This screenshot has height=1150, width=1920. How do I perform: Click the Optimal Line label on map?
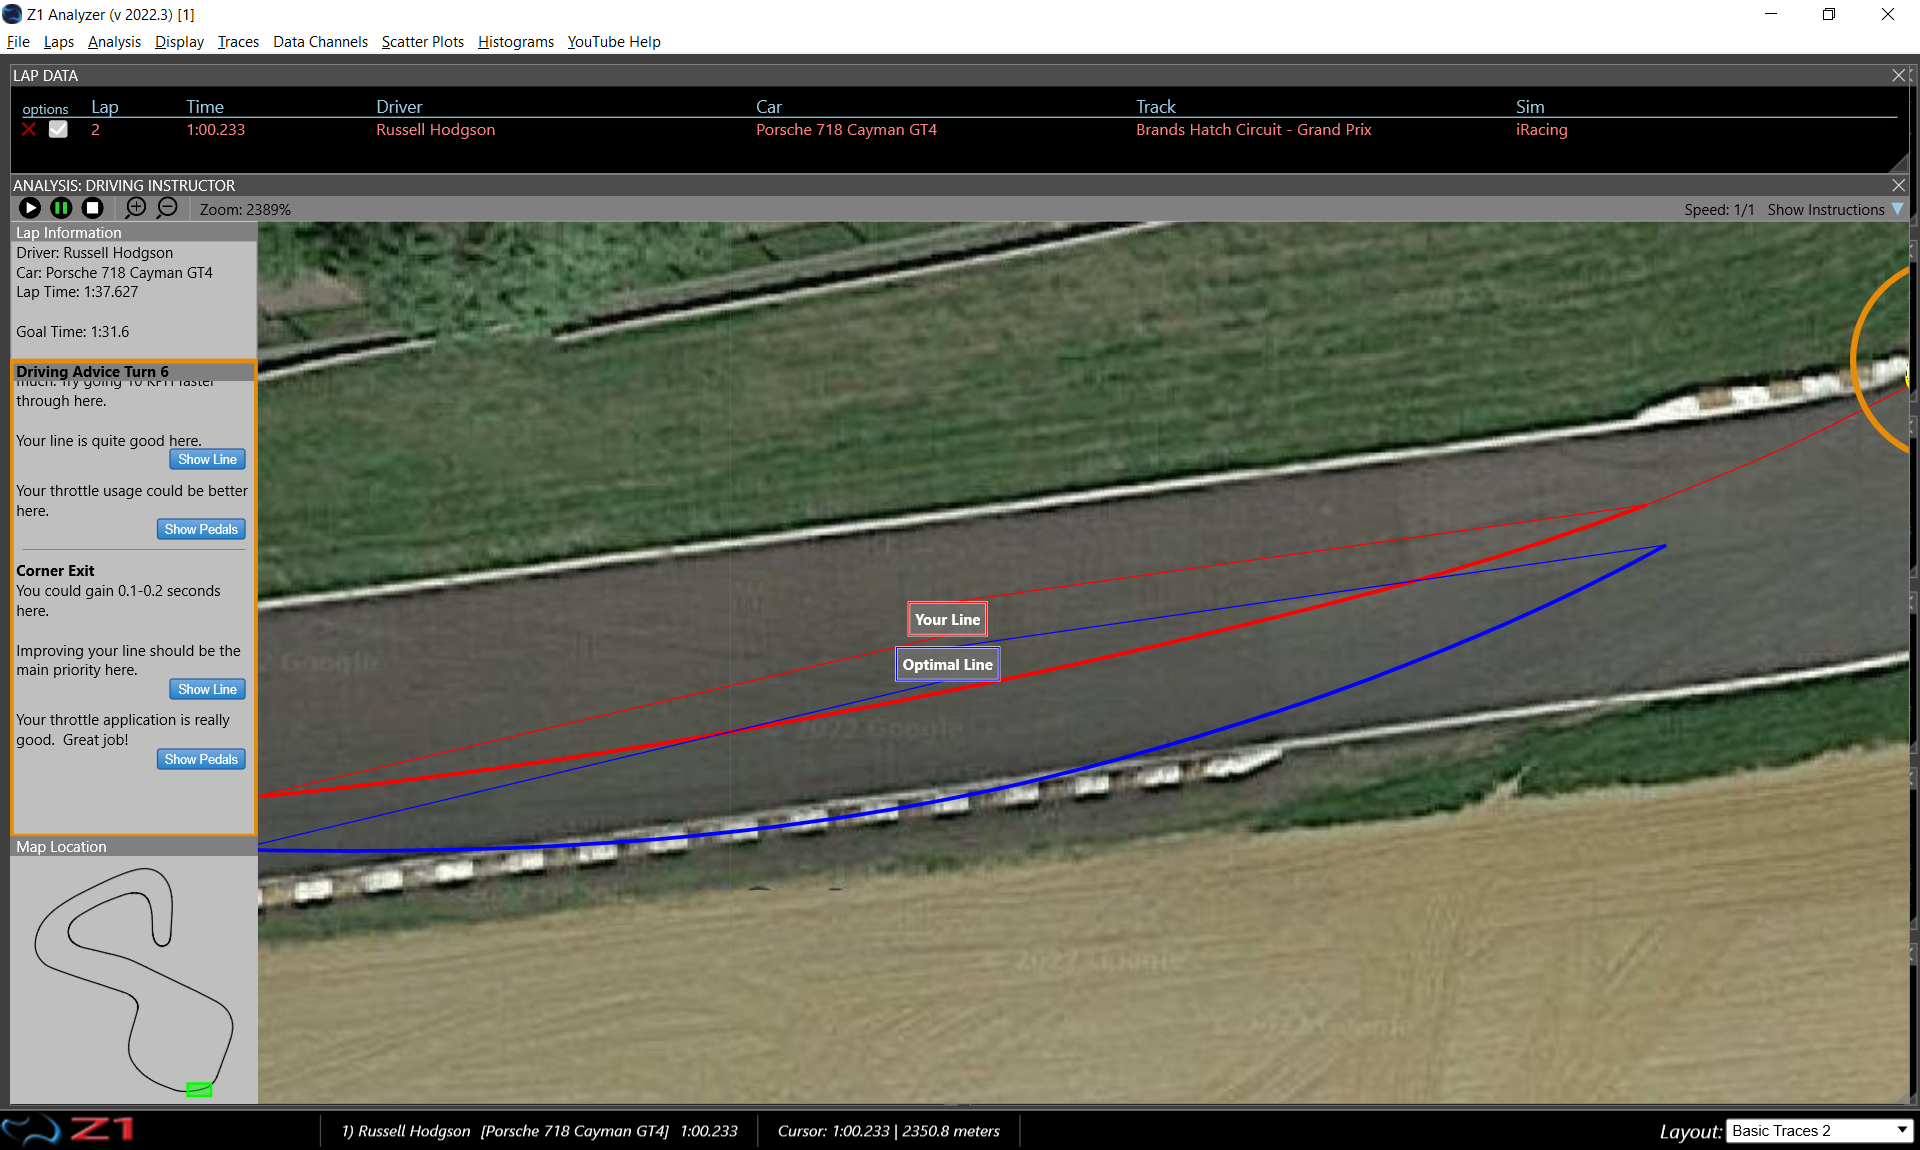(x=947, y=664)
